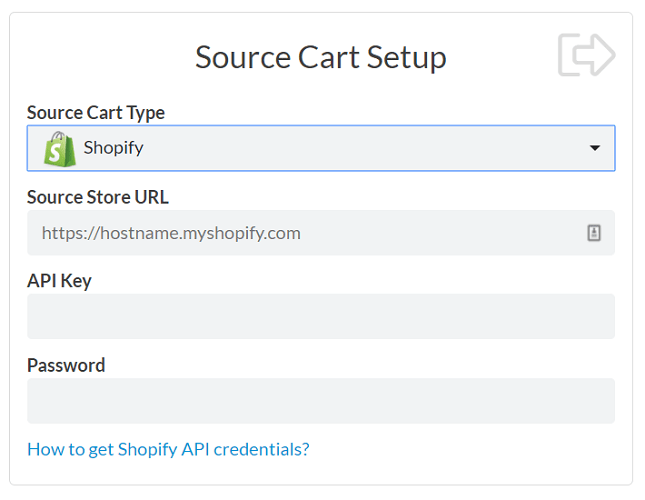Click the API Key label

coord(59,281)
